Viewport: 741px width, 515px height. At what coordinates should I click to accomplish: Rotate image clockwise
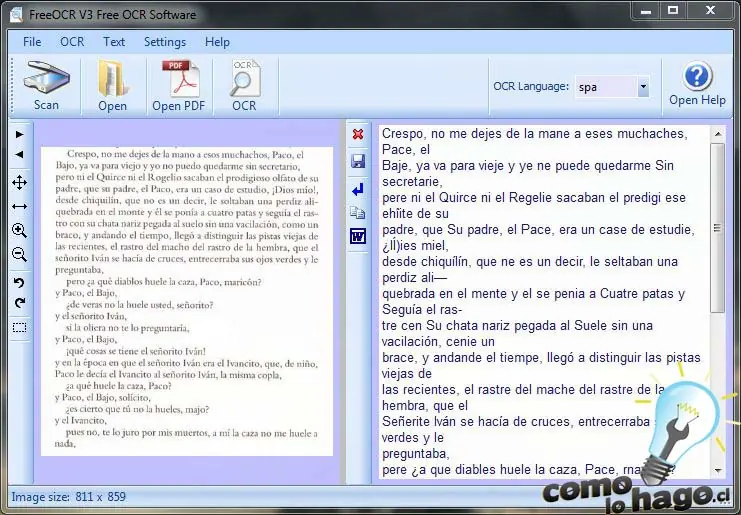tap(19, 303)
